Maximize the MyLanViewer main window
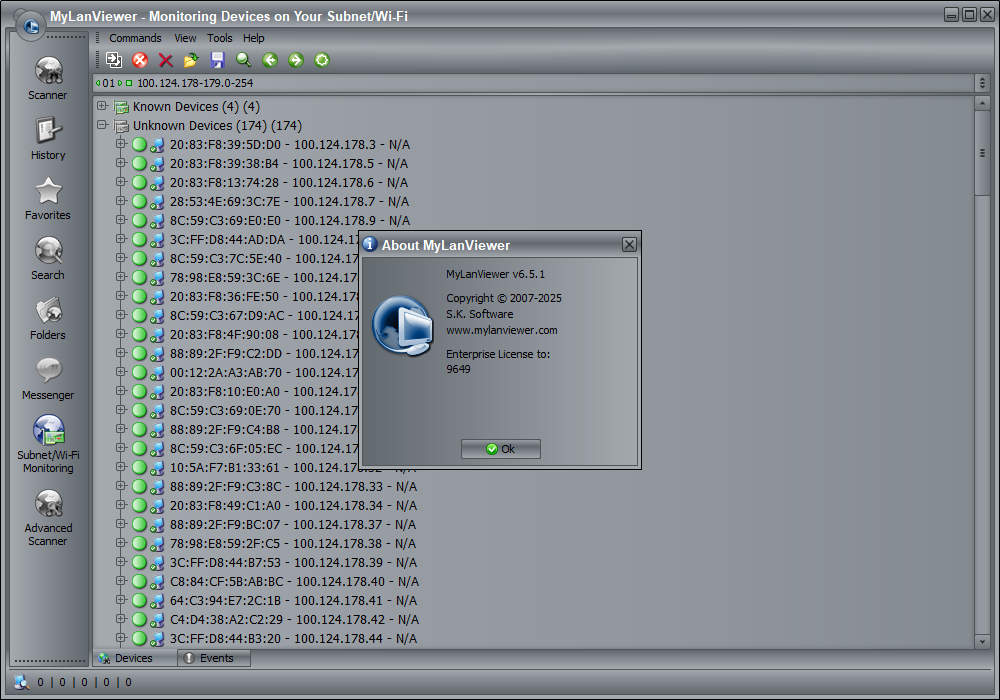Screen dimensions: 1000x700 (969, 15)
